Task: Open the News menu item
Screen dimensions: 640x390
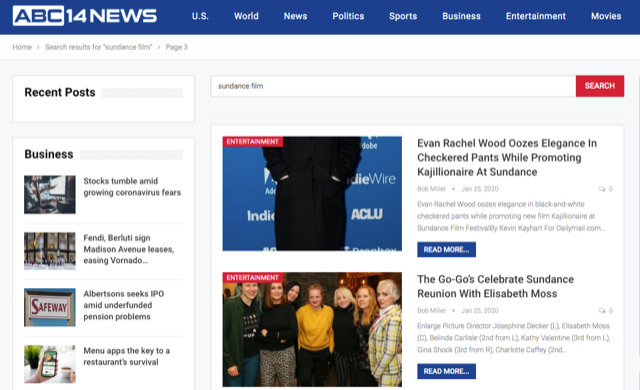Action: tap(296, 16)
